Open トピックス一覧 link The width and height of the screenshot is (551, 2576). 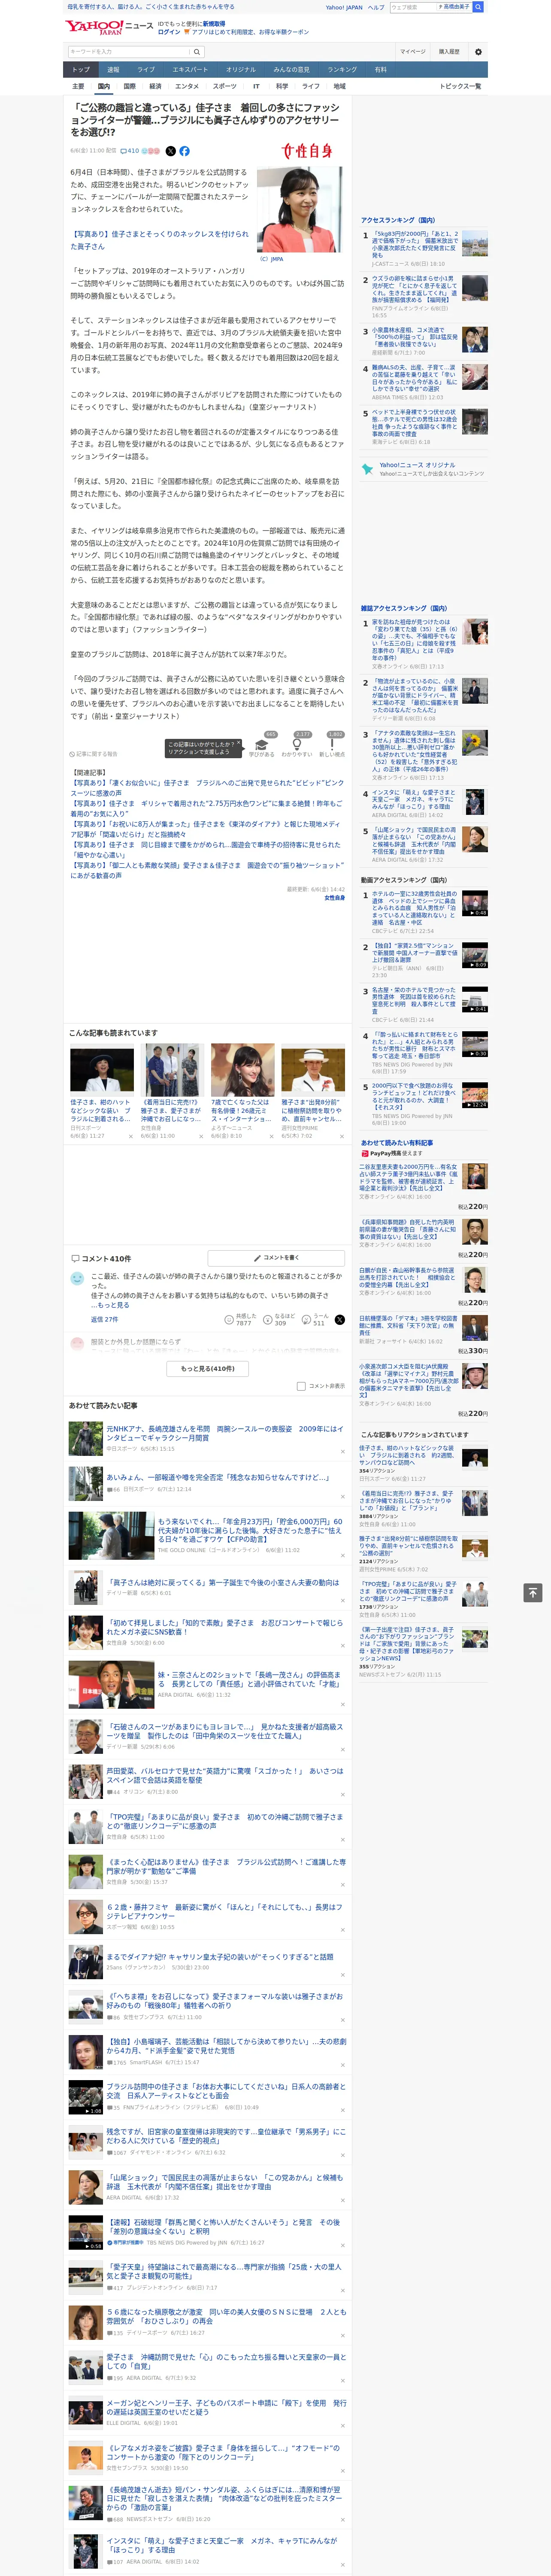[460, 86]
